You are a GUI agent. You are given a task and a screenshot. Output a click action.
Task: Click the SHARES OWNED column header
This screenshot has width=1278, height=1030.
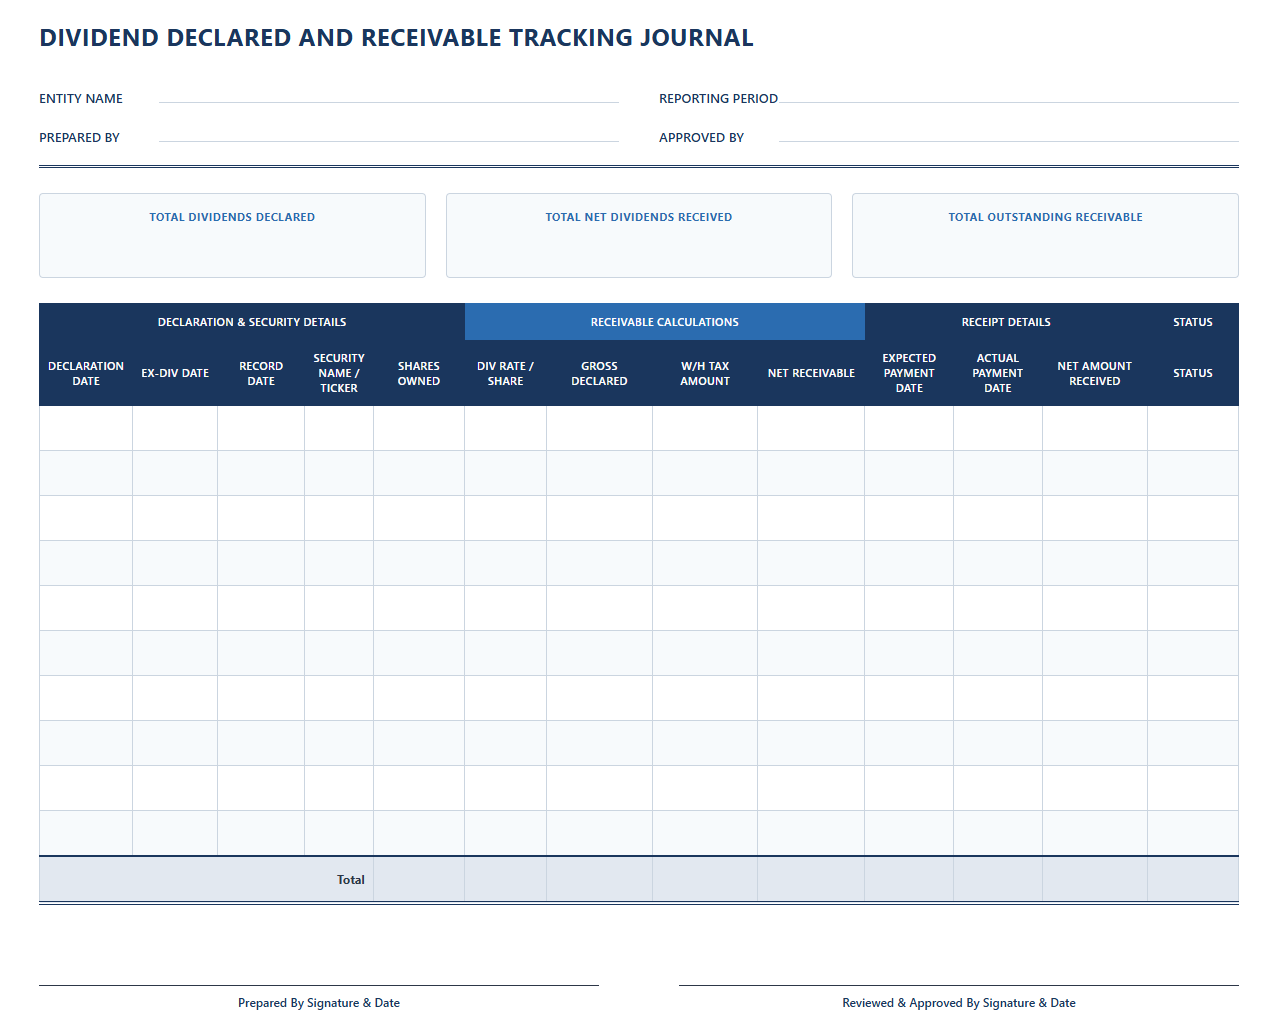(419, 373)
